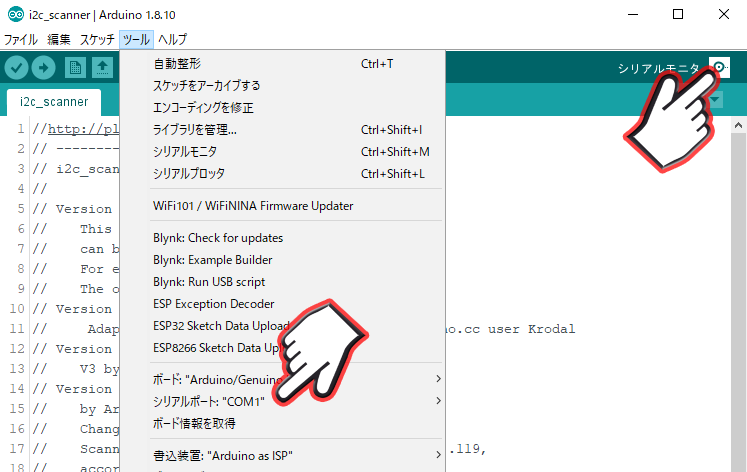This screenshot has height=472, width=747.
Task: Click the Arduino logo in the title bar
Action: (x=16, y=15)
